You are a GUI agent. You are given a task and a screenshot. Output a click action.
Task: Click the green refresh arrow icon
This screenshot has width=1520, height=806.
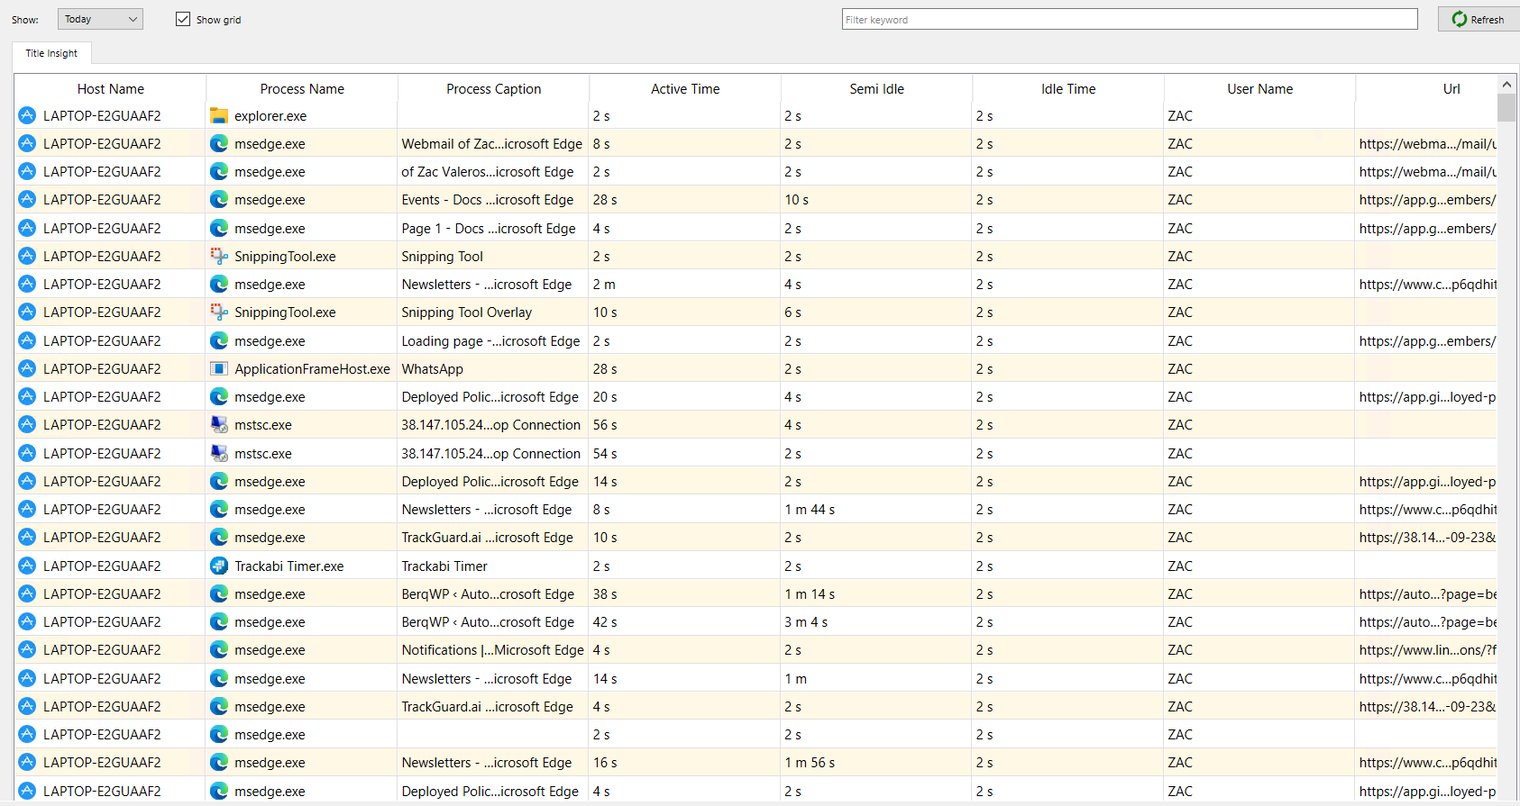point(1459,19)
